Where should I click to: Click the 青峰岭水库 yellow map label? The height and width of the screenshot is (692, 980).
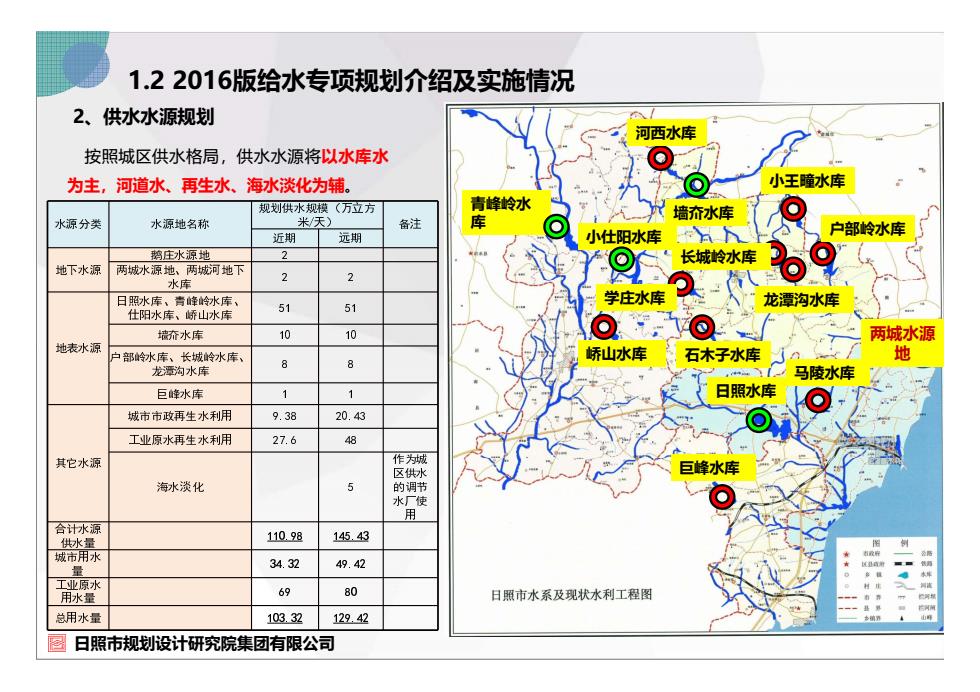504,213
